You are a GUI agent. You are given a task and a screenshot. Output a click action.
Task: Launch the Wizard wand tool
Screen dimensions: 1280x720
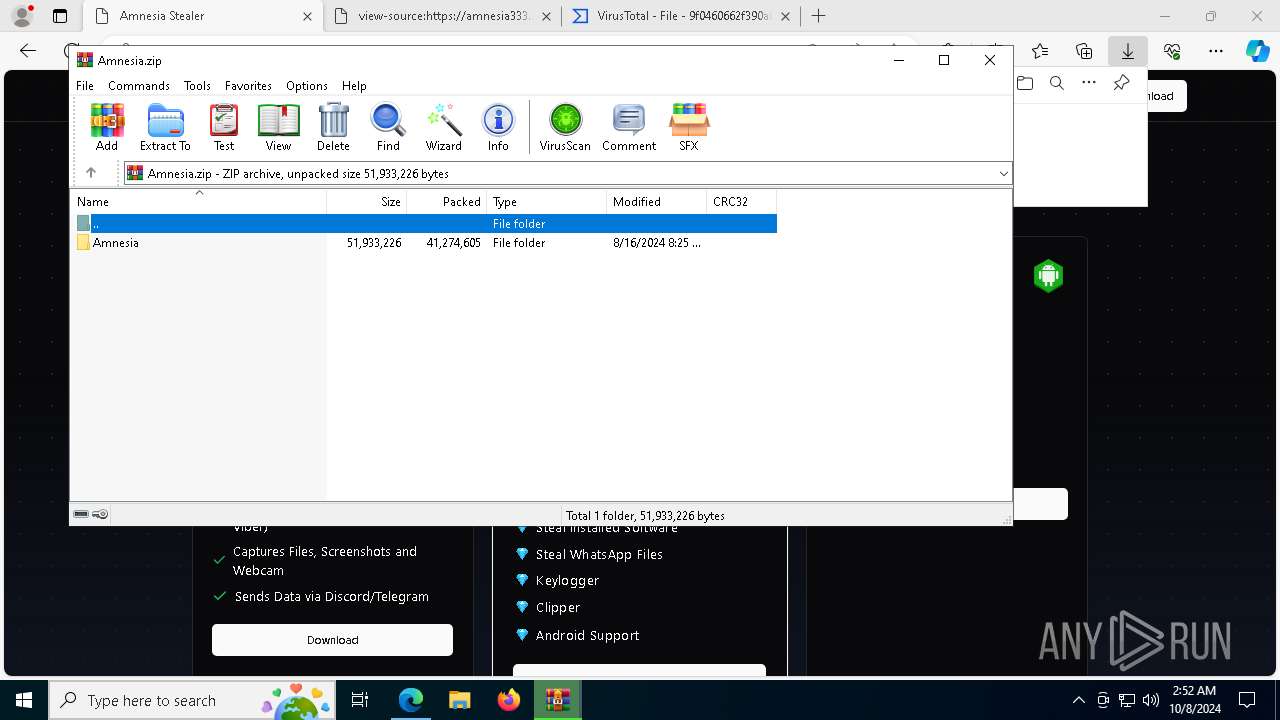tap(443, 127)
